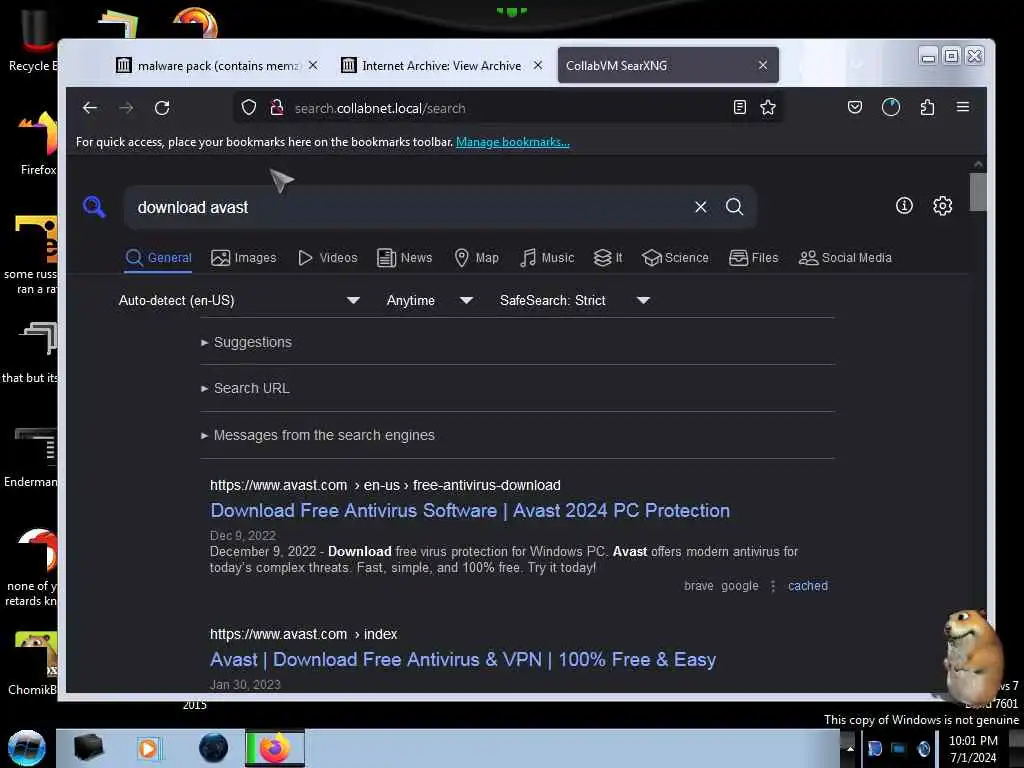Launch Firefox from the taskbar
The image size is (1024, 768).
pos(275,748)
